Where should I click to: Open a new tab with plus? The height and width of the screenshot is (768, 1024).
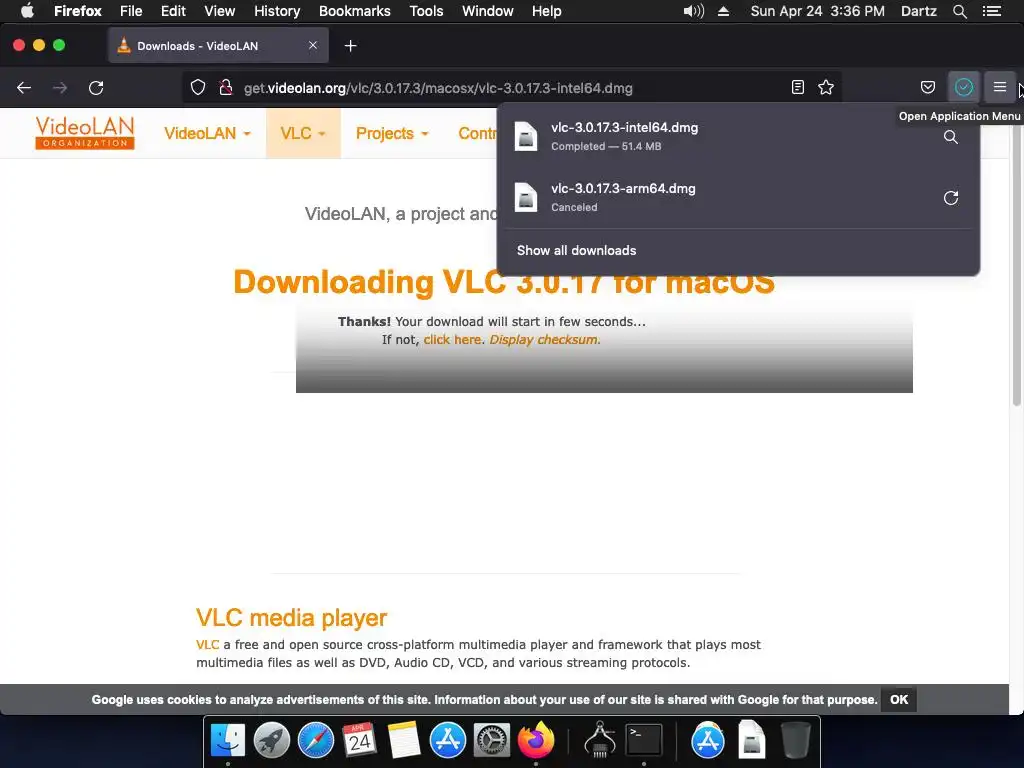(351, 46)
